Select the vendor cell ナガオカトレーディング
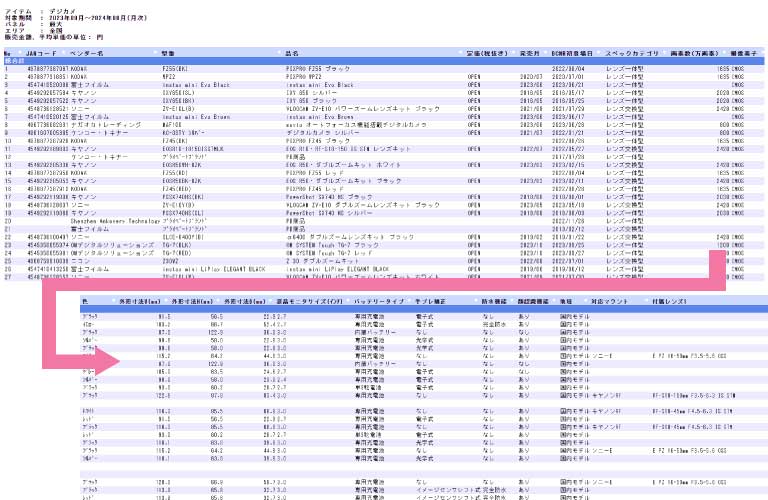 (x=106, y=125)
